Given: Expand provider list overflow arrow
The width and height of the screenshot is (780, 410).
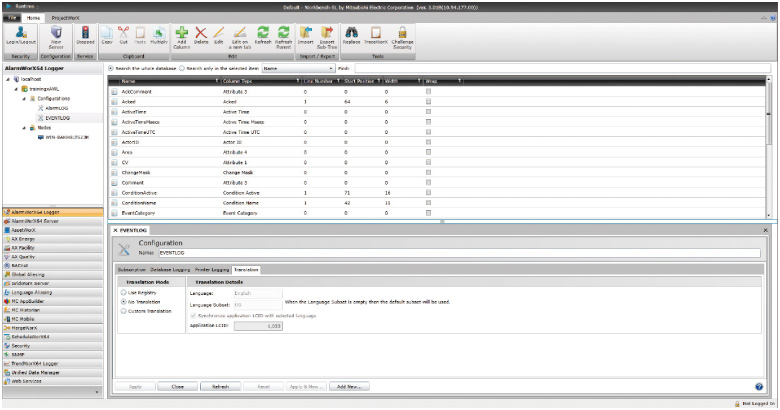Looking at the screenshot, I should [97, 392].
